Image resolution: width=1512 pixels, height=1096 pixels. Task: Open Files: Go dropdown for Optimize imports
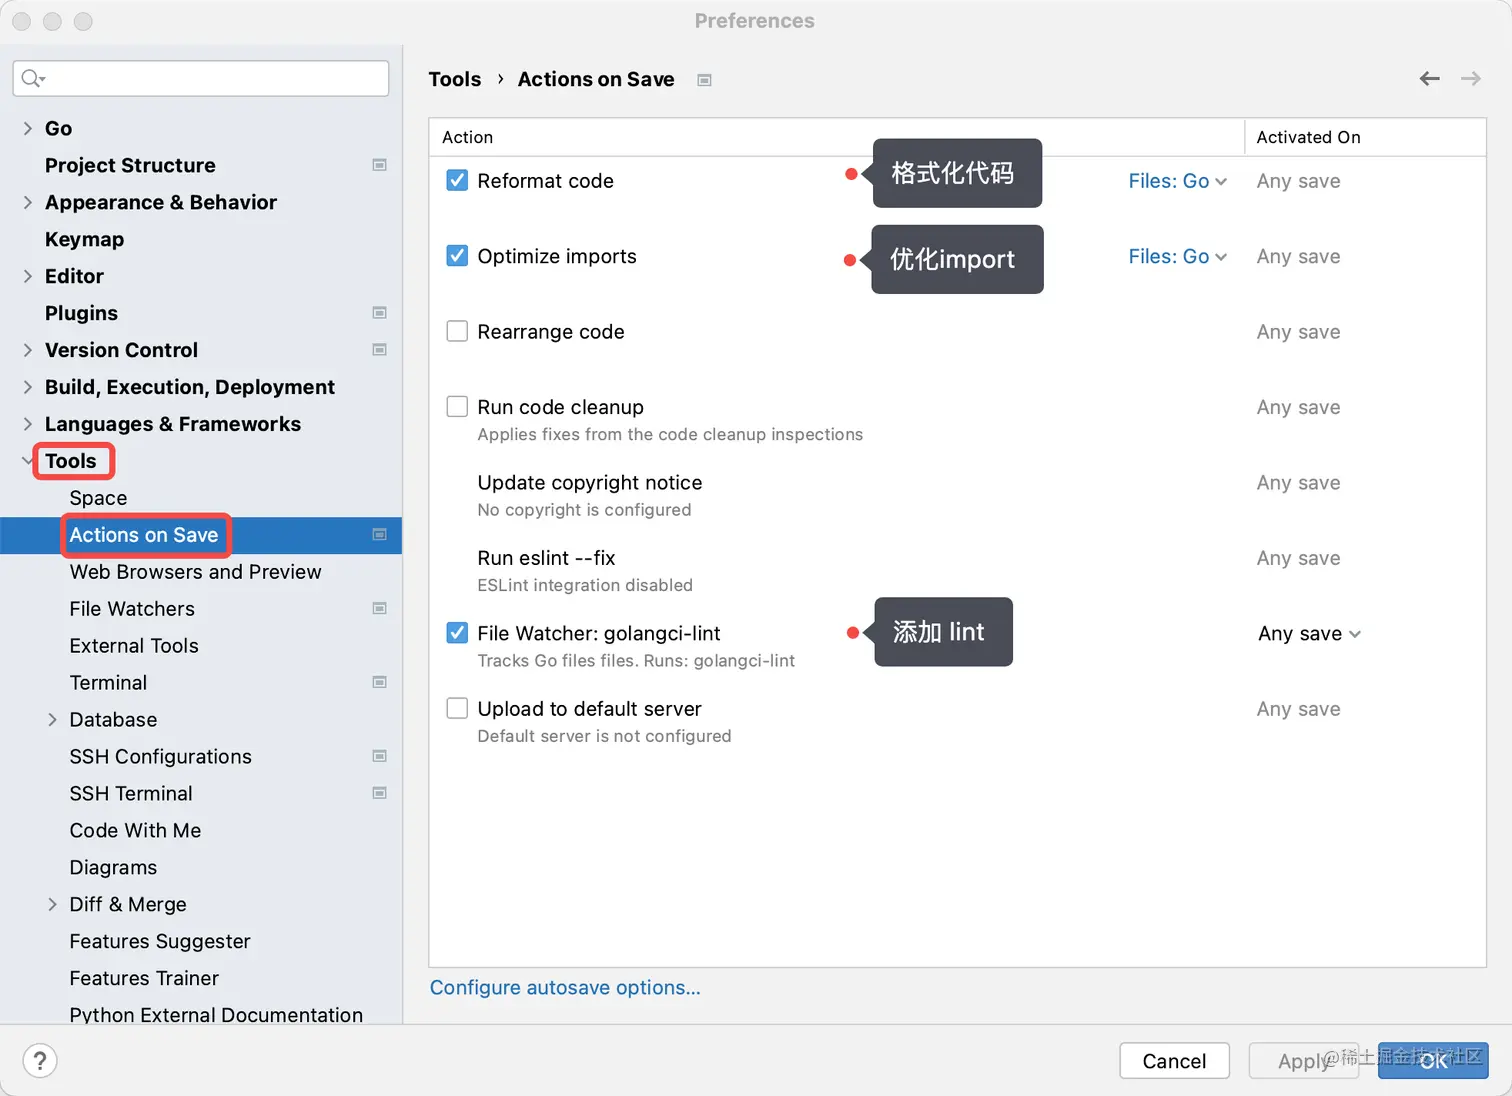click(x=1177, y=257)
